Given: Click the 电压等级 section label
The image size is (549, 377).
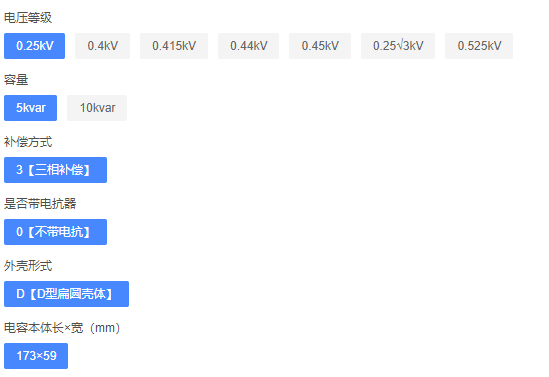Looking at the screenshot, I should coord(28,18).
